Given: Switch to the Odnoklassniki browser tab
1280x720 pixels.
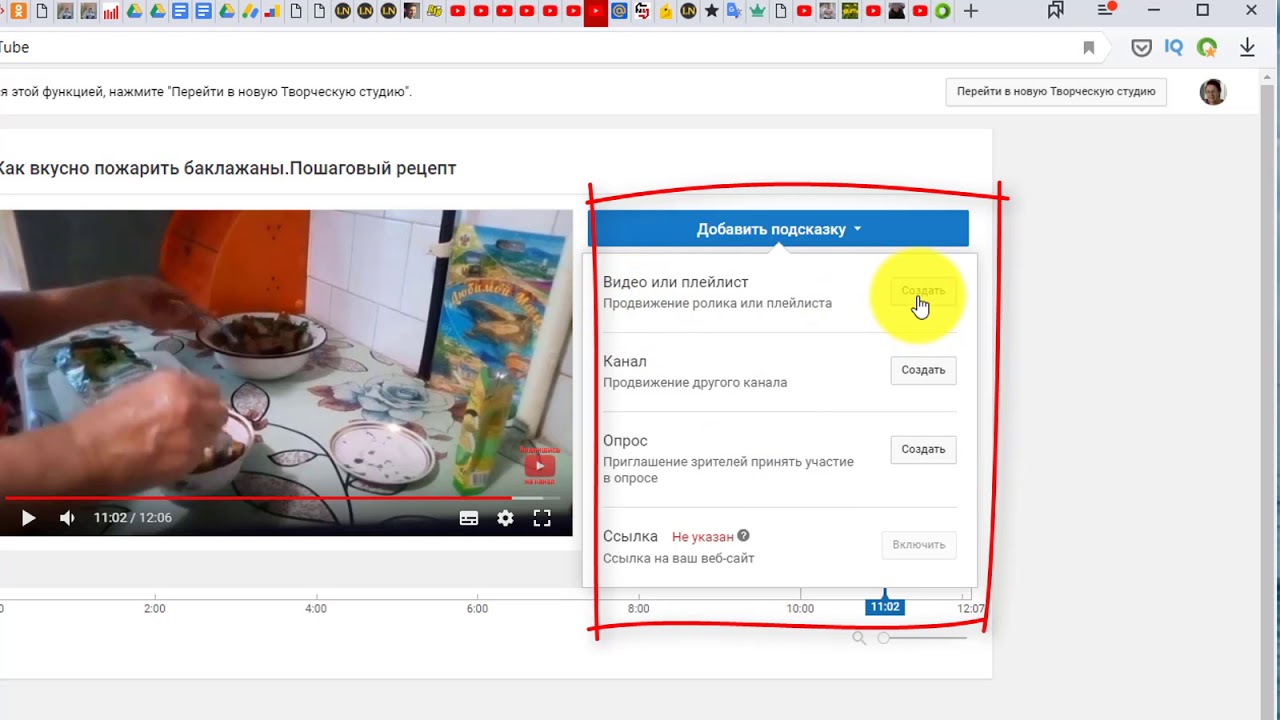Looking at the screenshot, I should (19, 11).
